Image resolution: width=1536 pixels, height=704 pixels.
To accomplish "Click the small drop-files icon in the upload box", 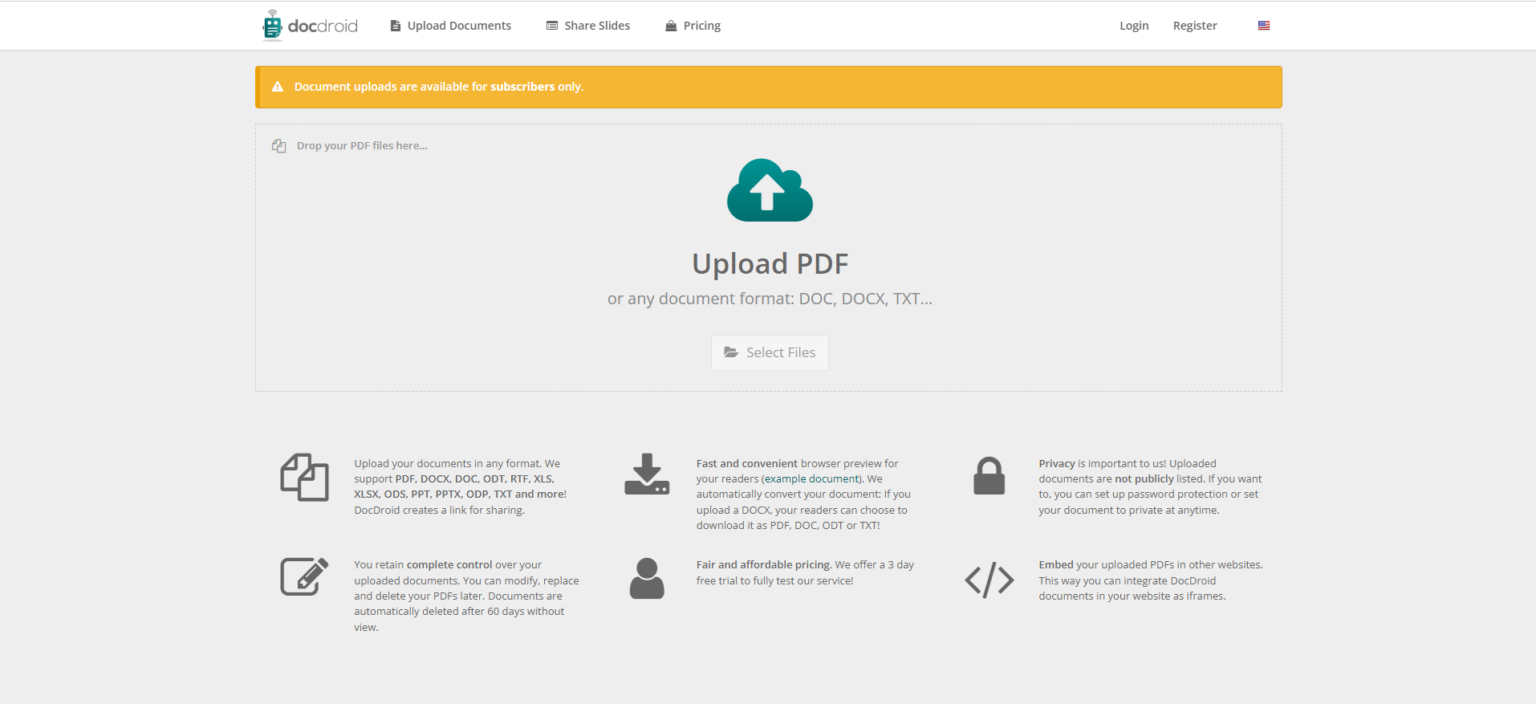I will (278, 145).
